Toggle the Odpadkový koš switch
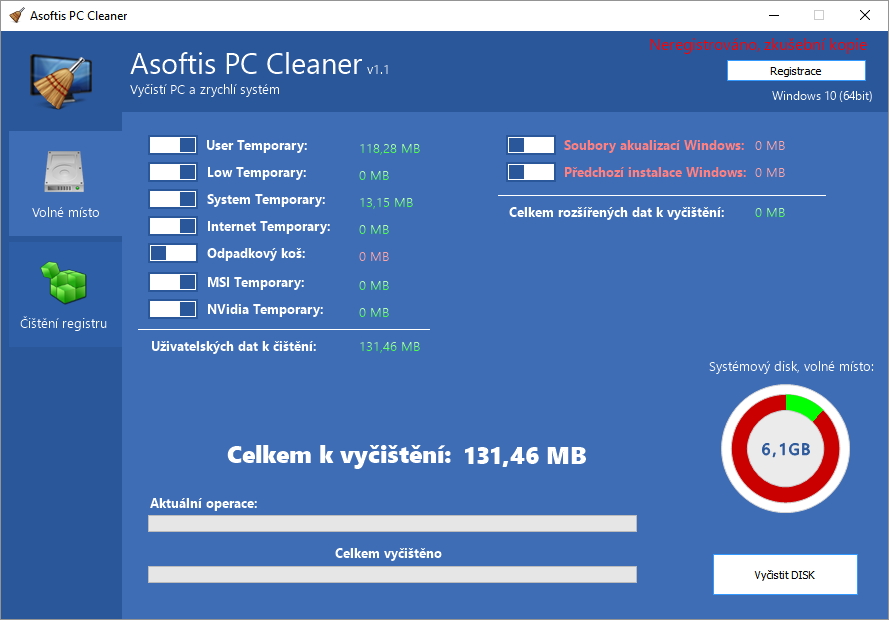The width and height of the screenshot is (889, 620). [x=172, y=253]
